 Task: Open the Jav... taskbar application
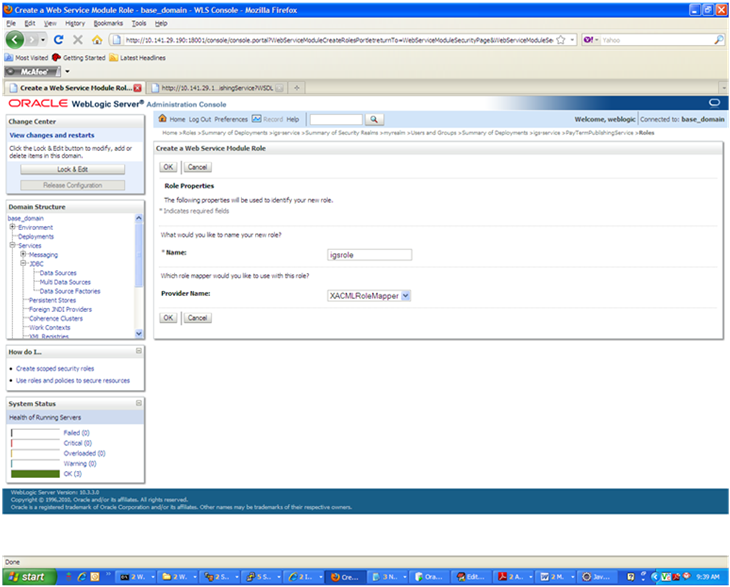tap(597, 577)
